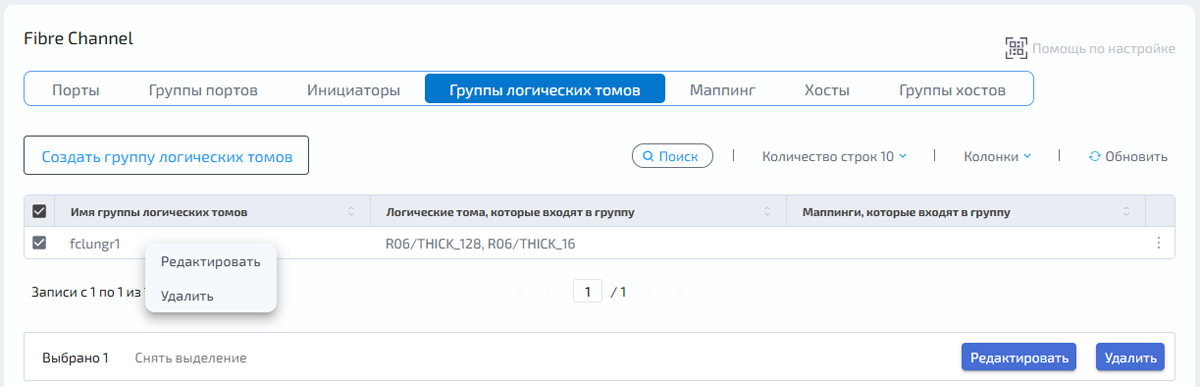Screen dimensions: 1200x387
Task: Click Создать группу логических томов button
Action: [x=166, y=157]
